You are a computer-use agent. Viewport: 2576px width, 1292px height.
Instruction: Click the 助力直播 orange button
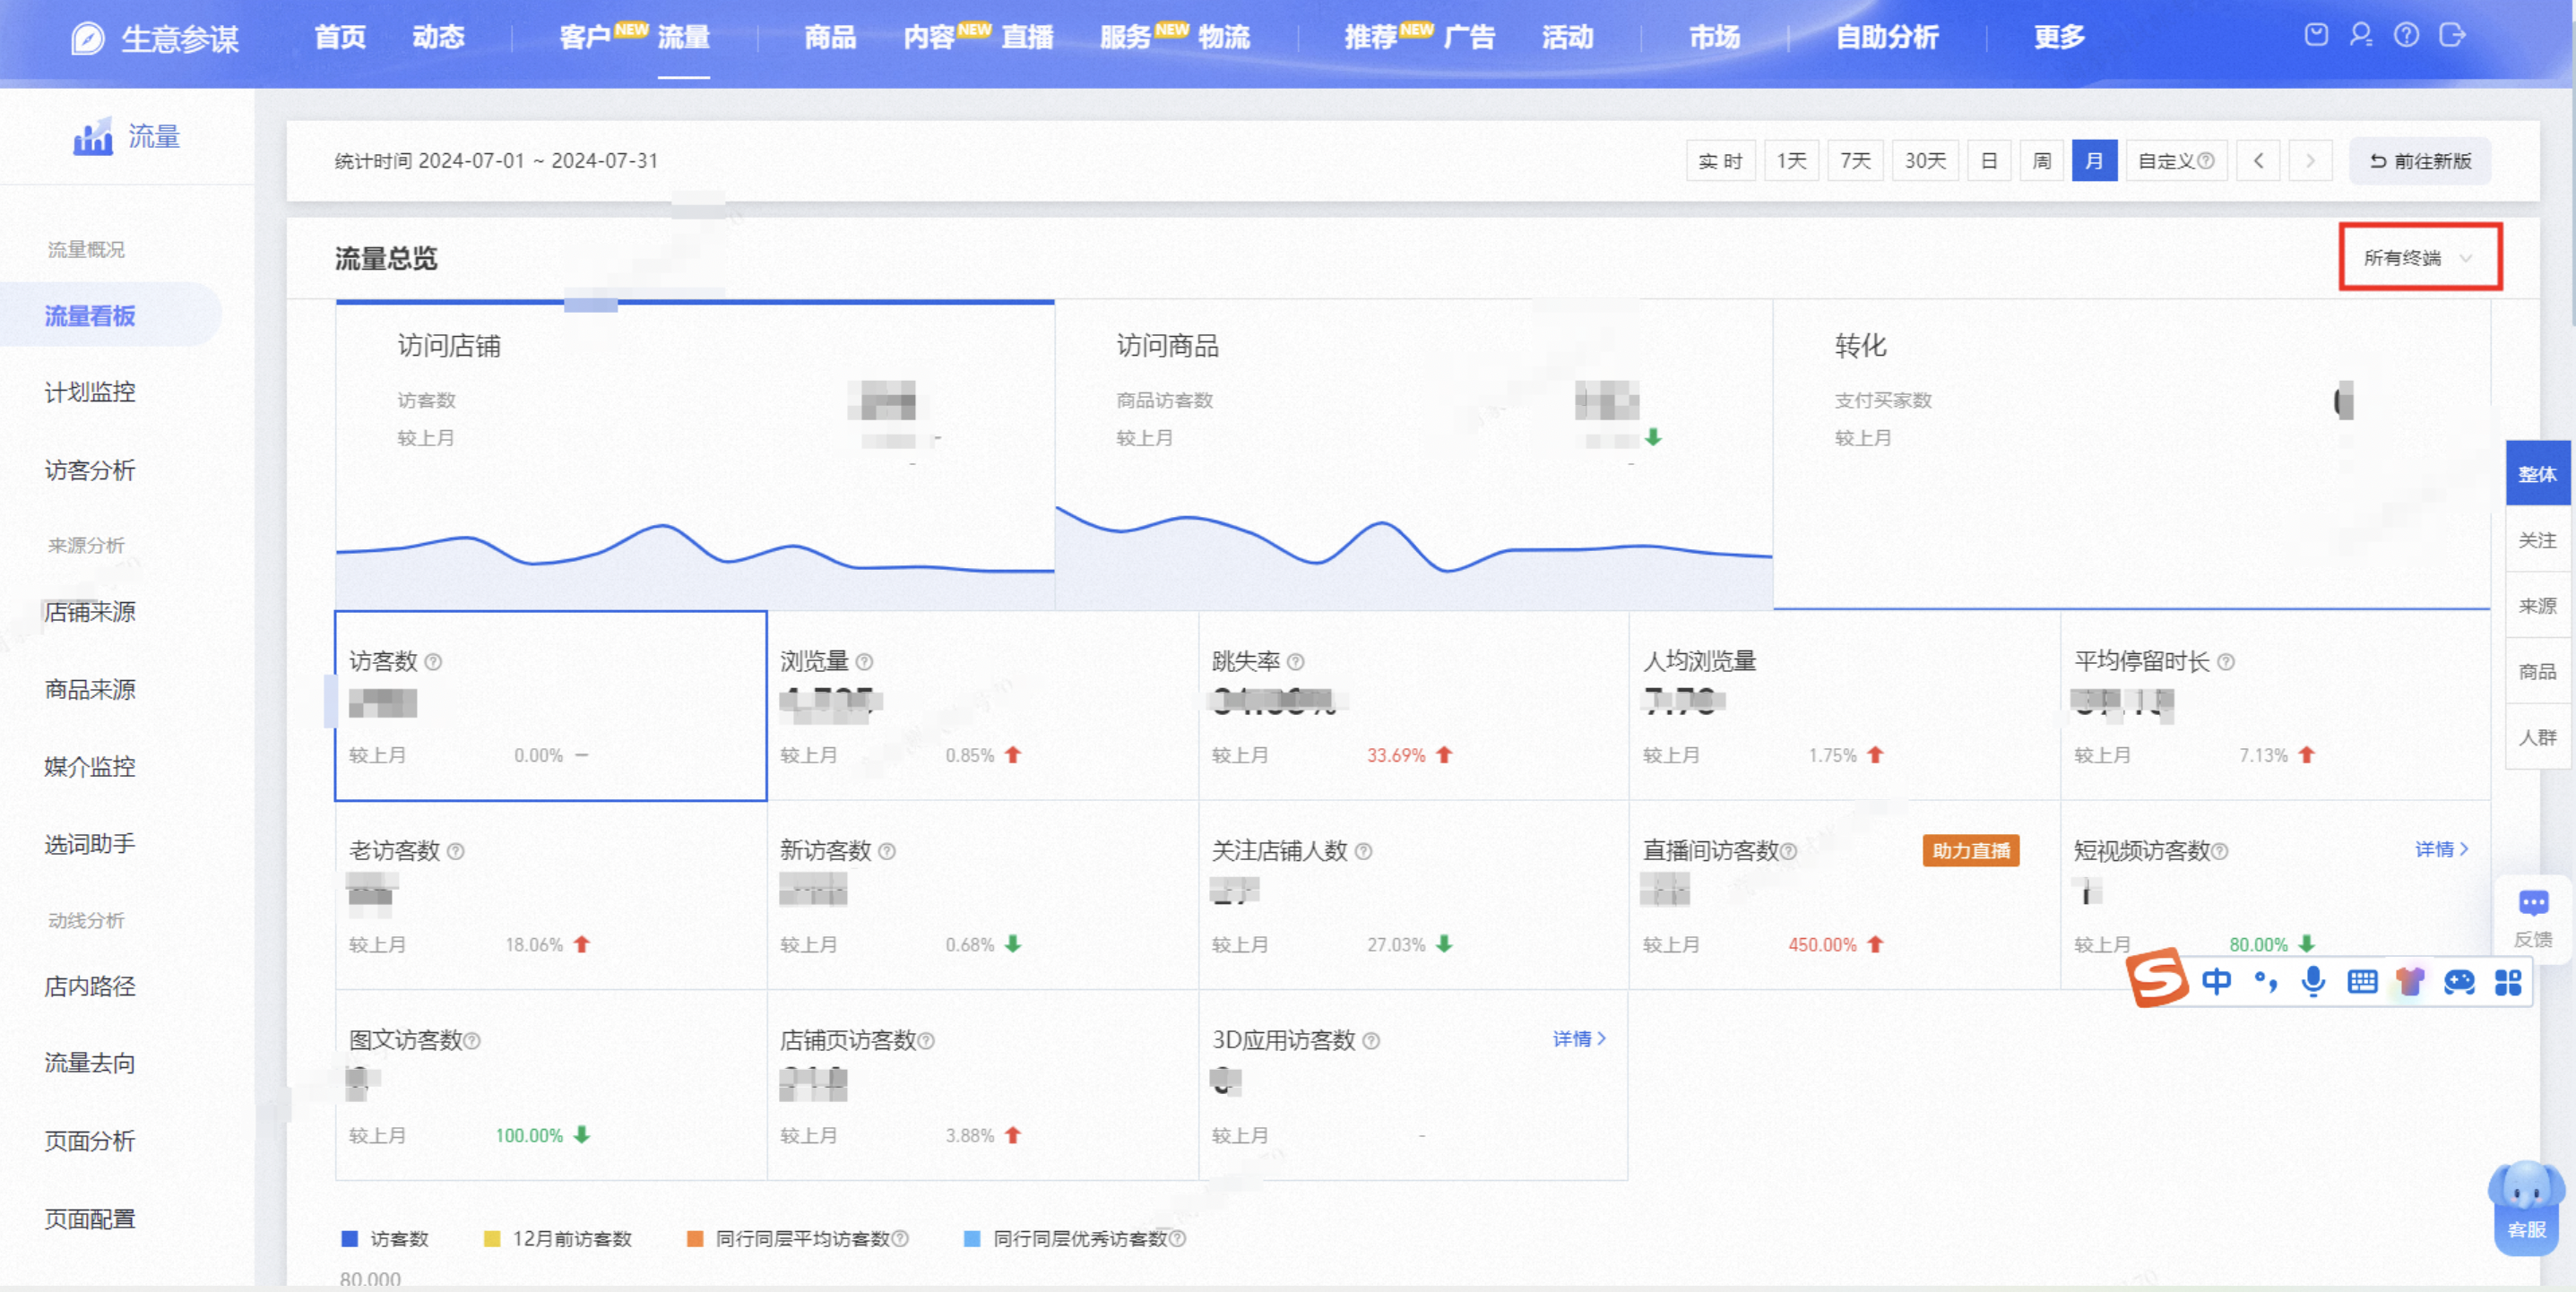pos(1971,851)
